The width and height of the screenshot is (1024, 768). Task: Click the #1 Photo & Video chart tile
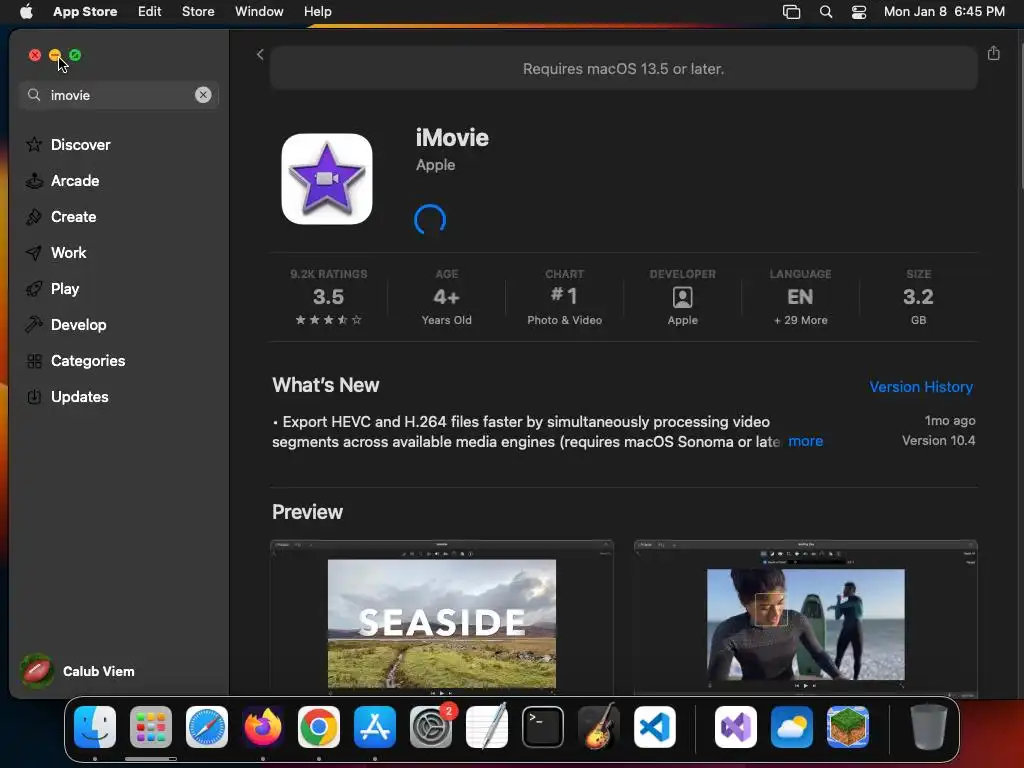(x=564, y=297)
